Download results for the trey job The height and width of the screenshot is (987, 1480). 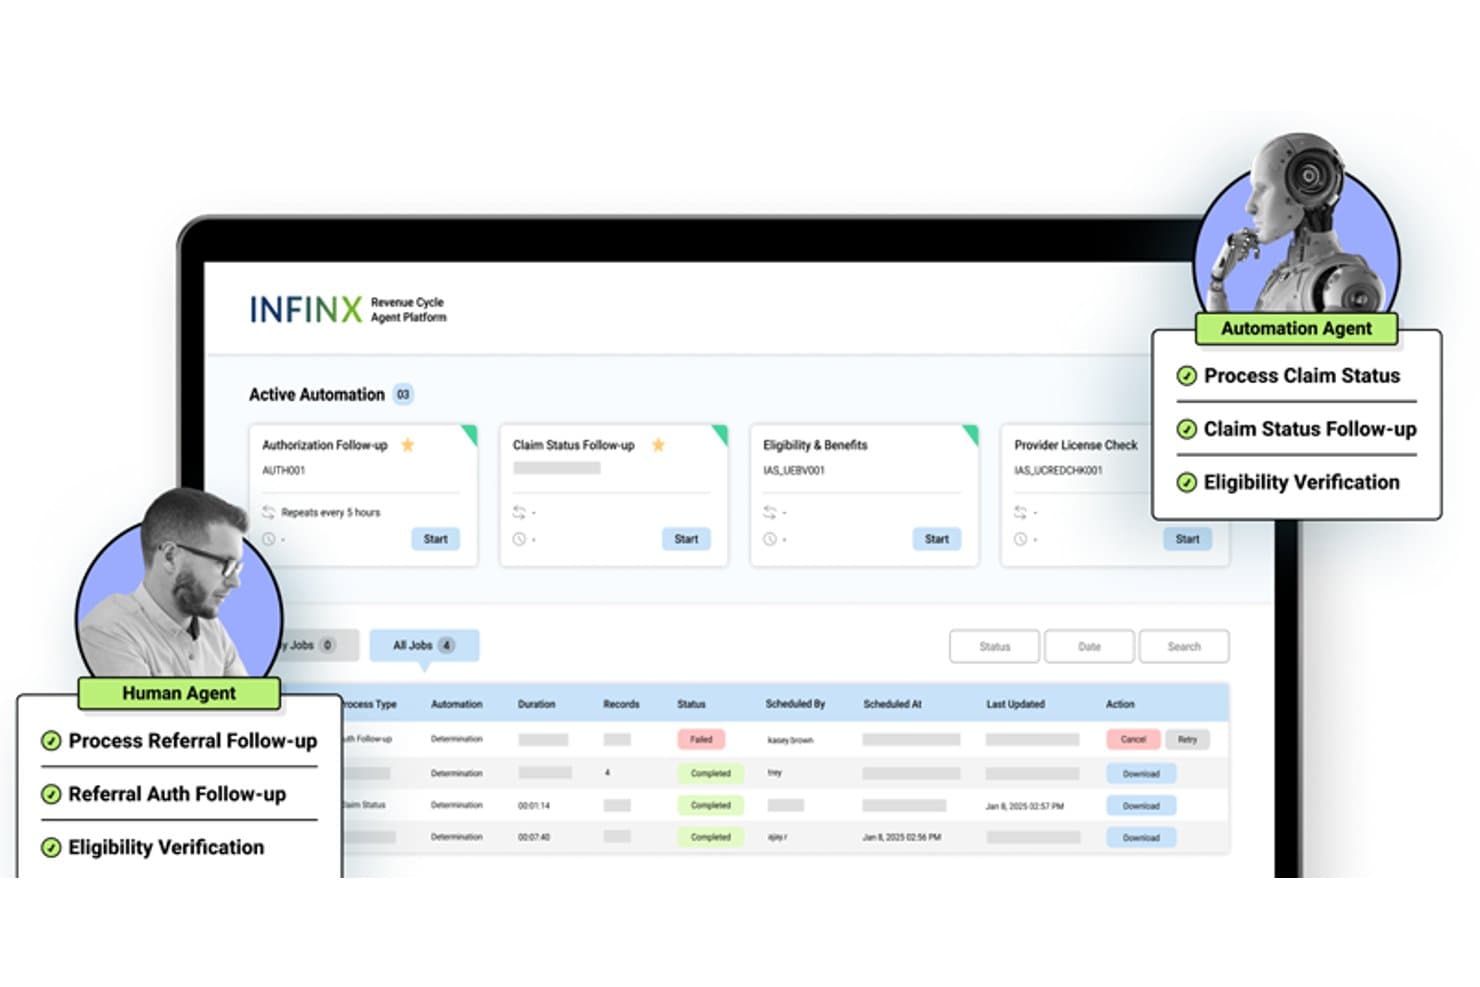click(1141, 773)
